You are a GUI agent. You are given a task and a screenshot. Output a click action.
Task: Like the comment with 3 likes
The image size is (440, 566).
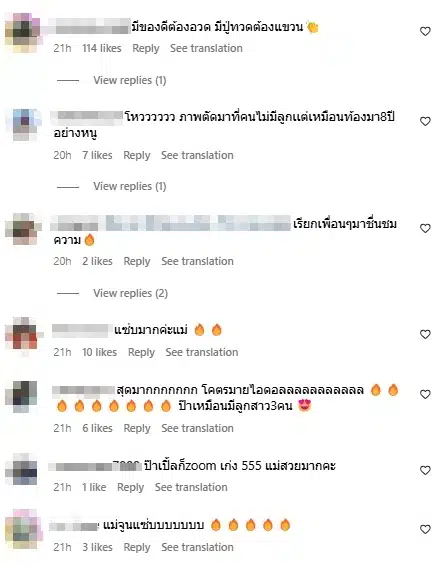coord(425,530)
